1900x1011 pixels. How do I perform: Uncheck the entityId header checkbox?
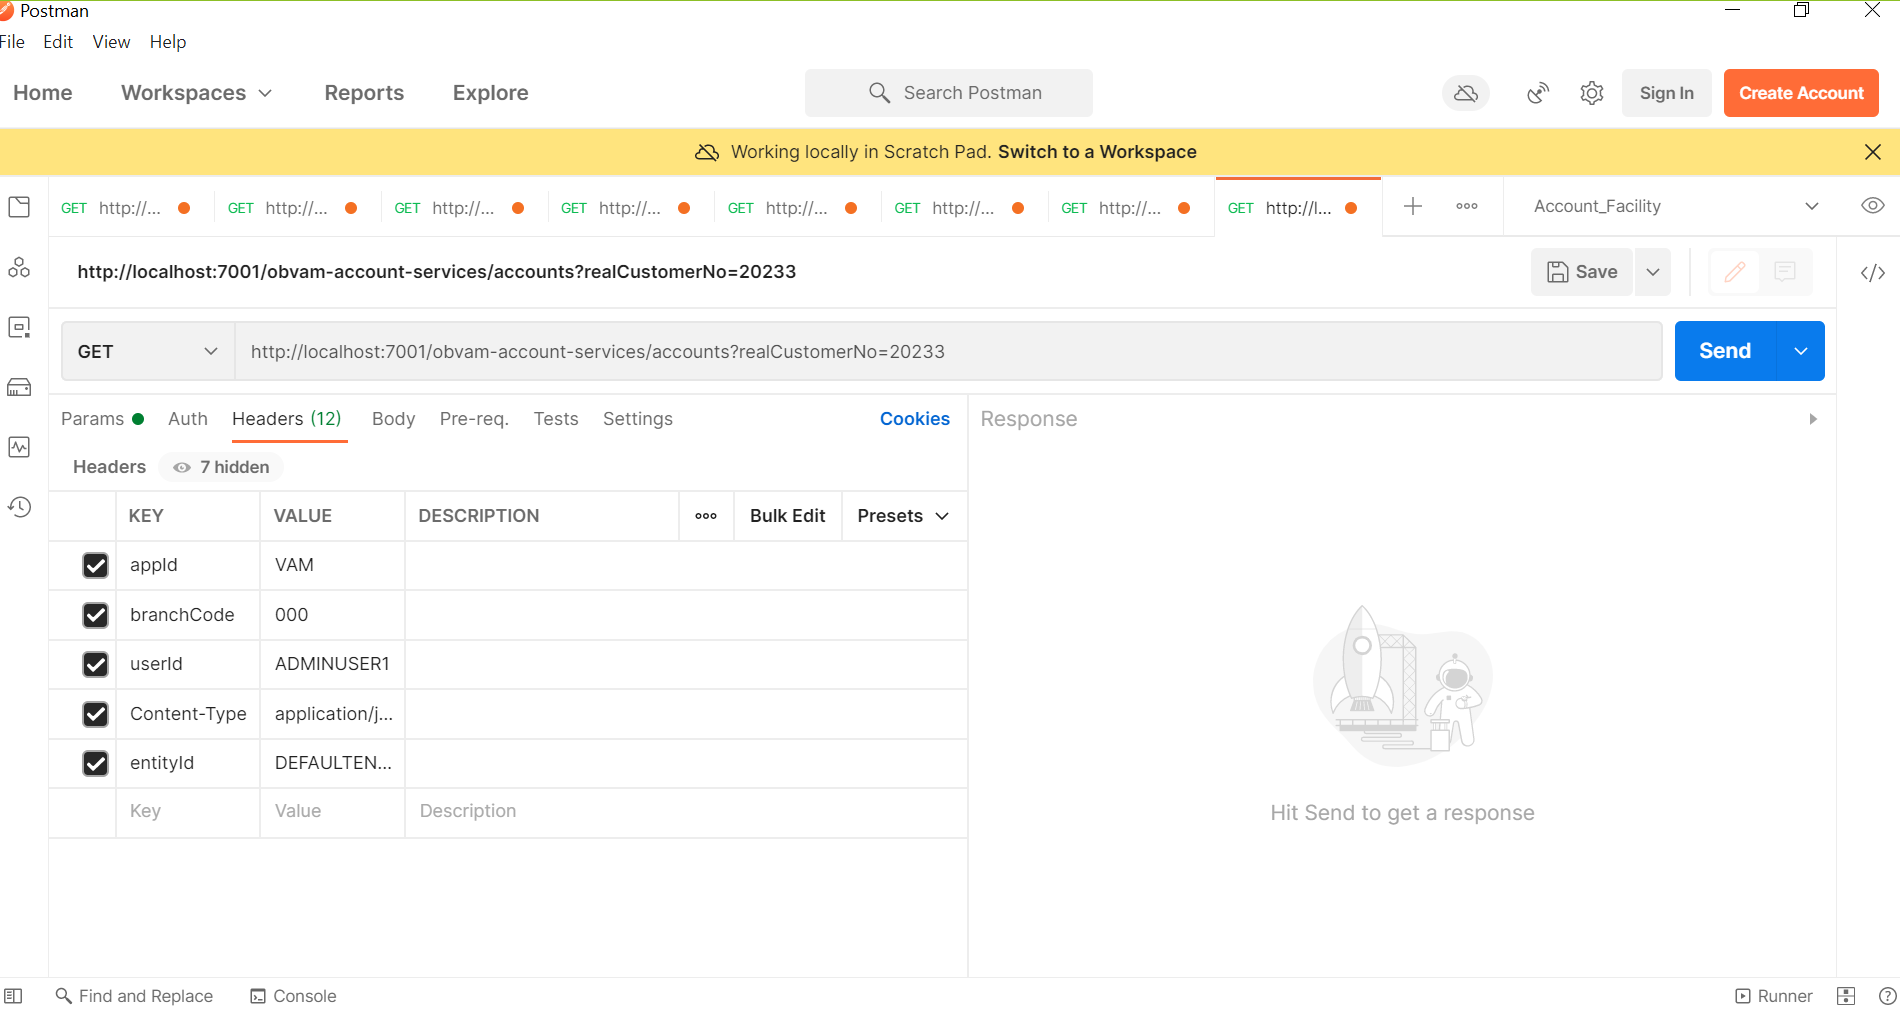click(x=95, y=763)
